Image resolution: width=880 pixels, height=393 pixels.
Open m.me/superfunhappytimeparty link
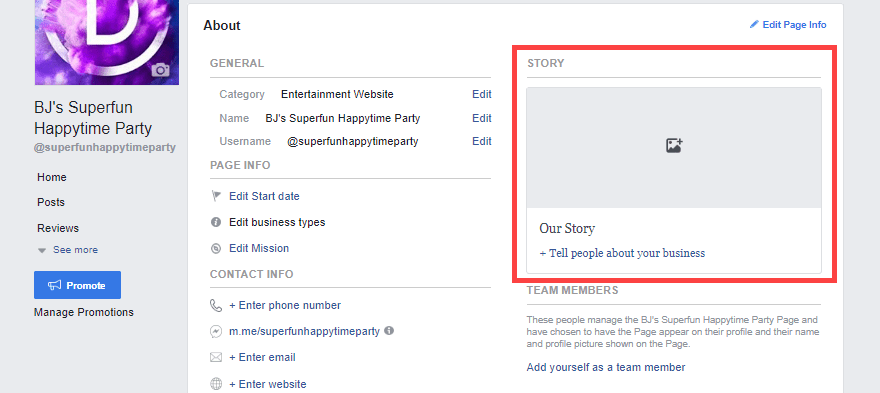point(305,331)
